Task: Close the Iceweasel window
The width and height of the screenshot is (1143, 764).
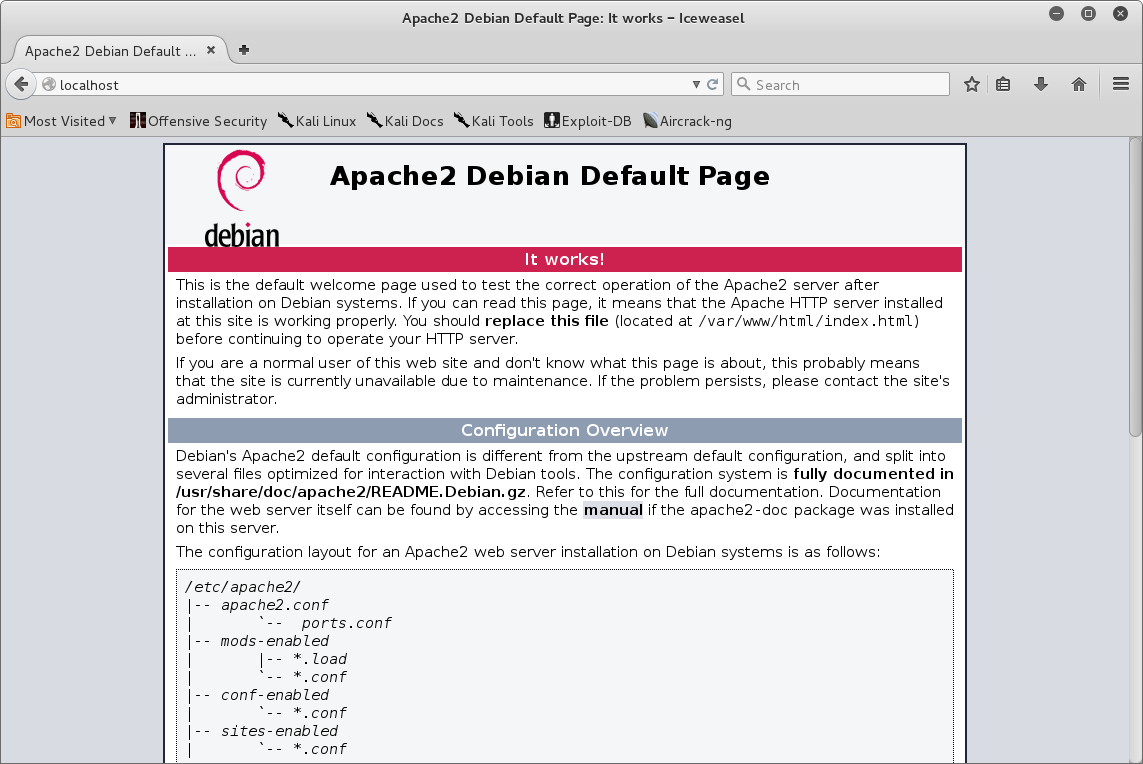Action: click(1120, 14)
